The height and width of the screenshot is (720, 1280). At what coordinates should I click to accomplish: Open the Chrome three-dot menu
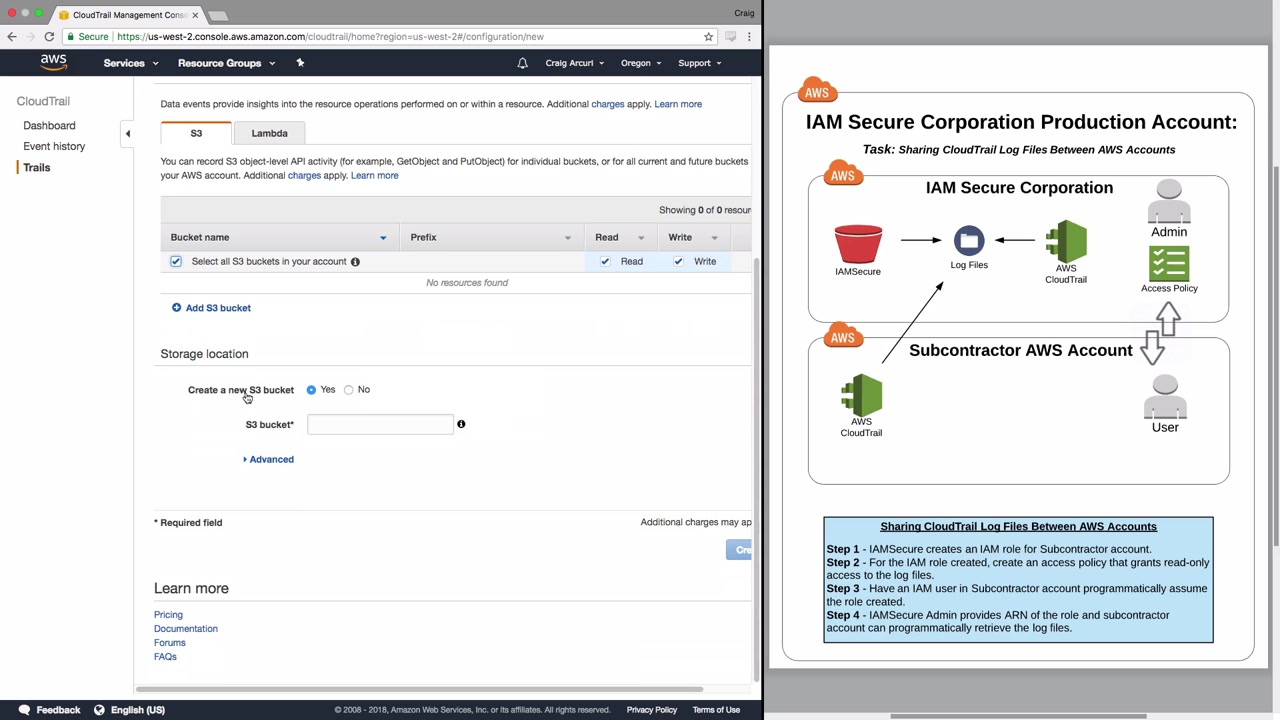(x=749, y=37)
